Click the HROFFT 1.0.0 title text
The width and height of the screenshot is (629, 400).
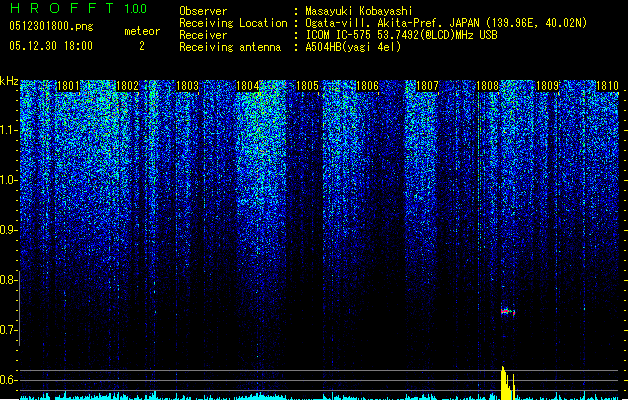point(79,8)
